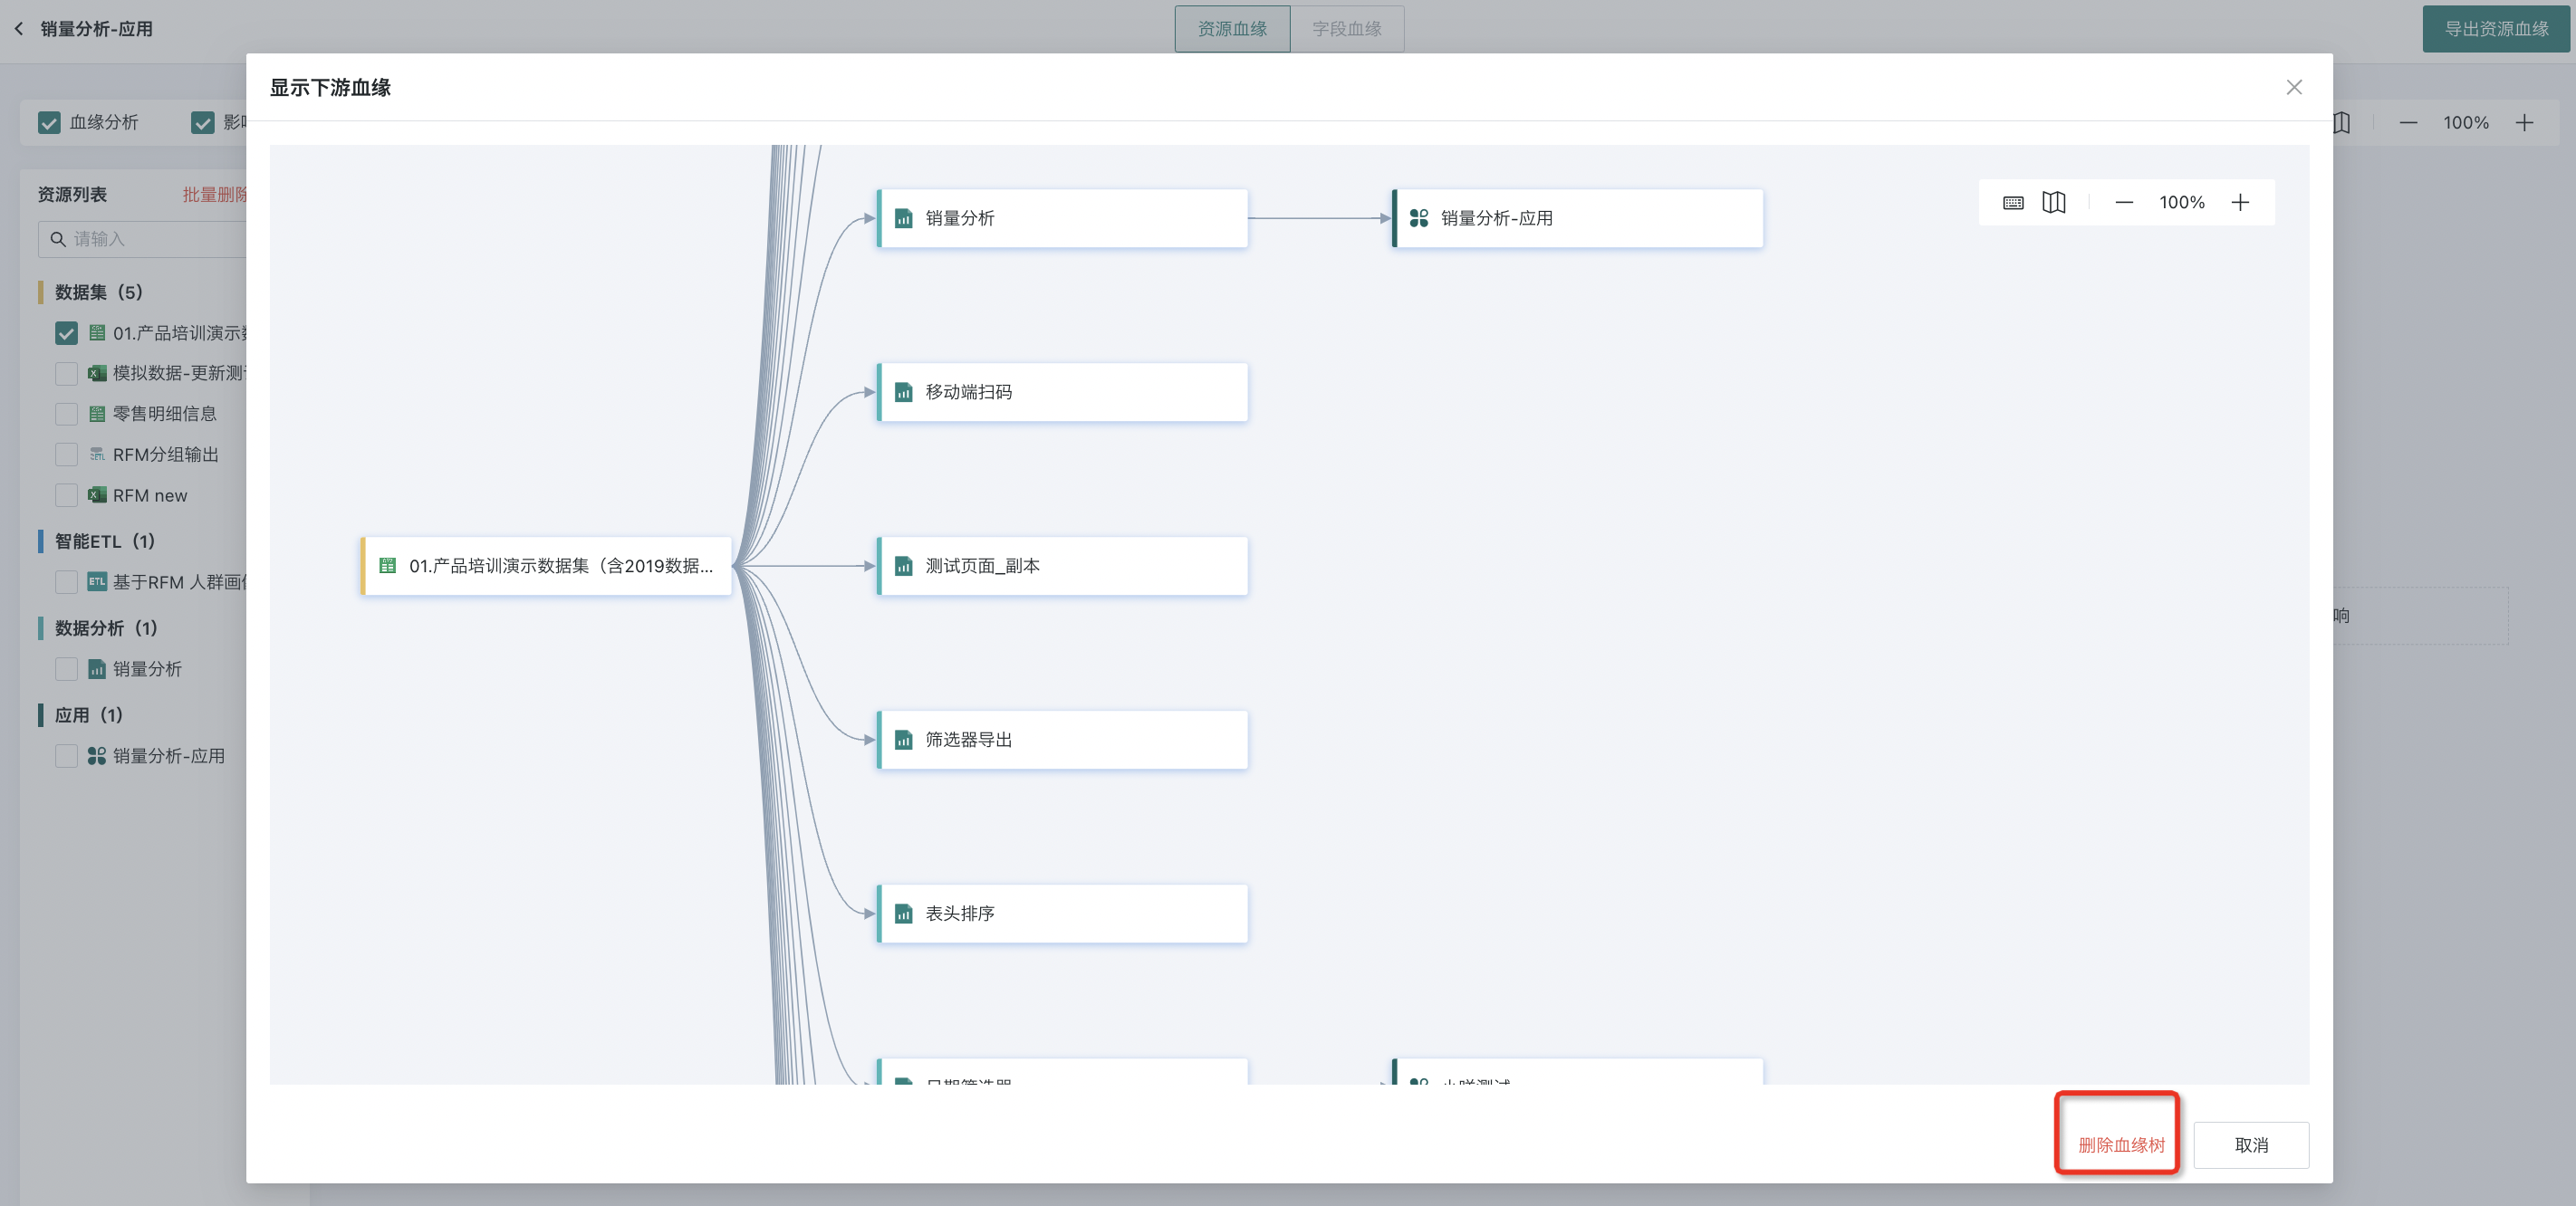2576x1206 pixels.
Task: Click ETL icon of 基于RFM 人群画像
Action: pos(97,581)
